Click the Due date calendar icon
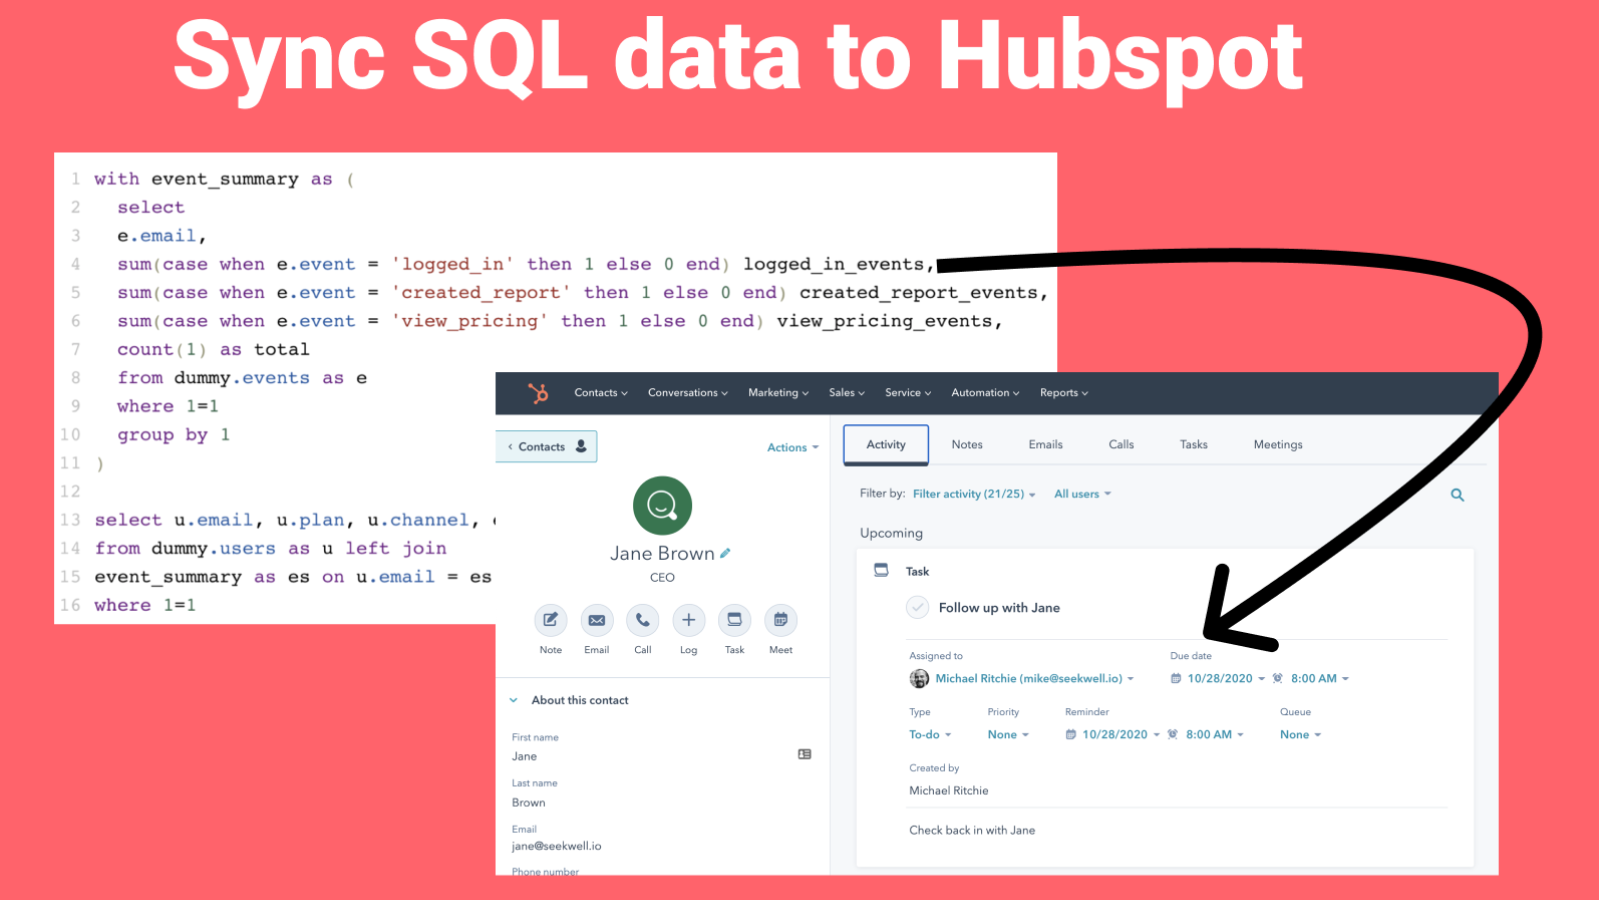This screenshot has height=900, width=1600. (1176, 679)
